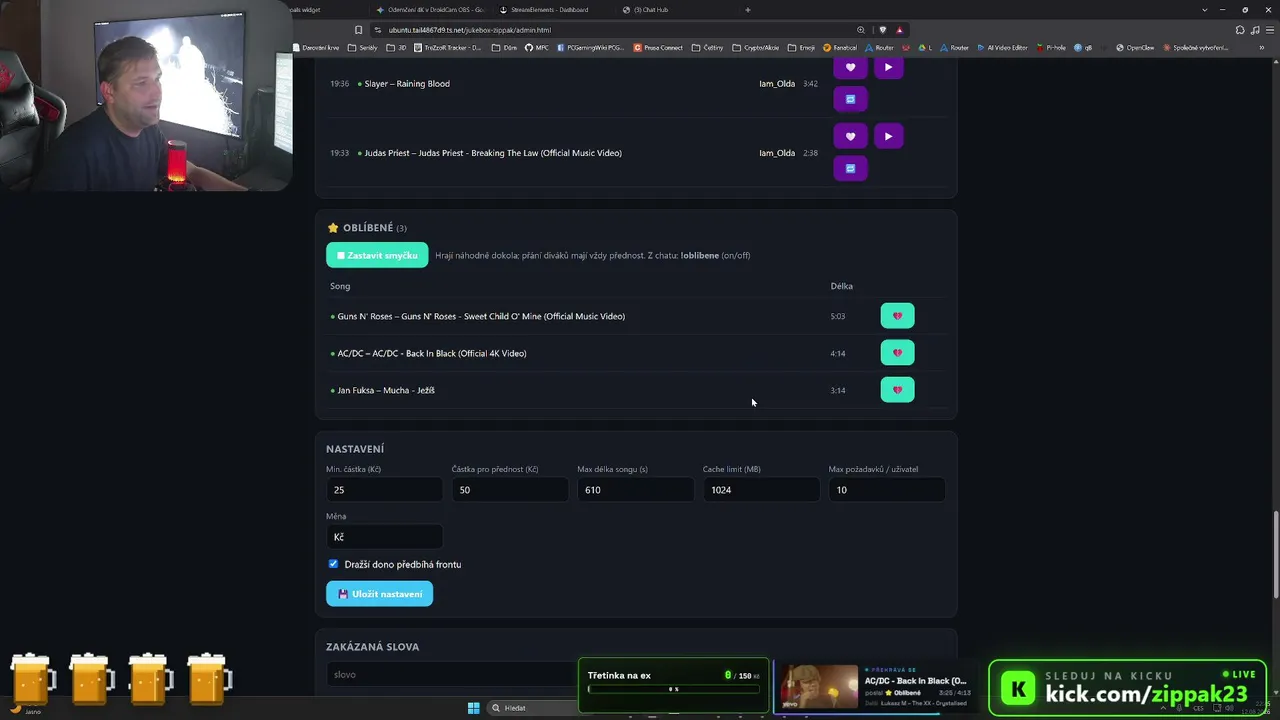Click the Guns N' Roses Sweet Child song title
Viewport: 1280px width, 720px height.
coord(481,316)
